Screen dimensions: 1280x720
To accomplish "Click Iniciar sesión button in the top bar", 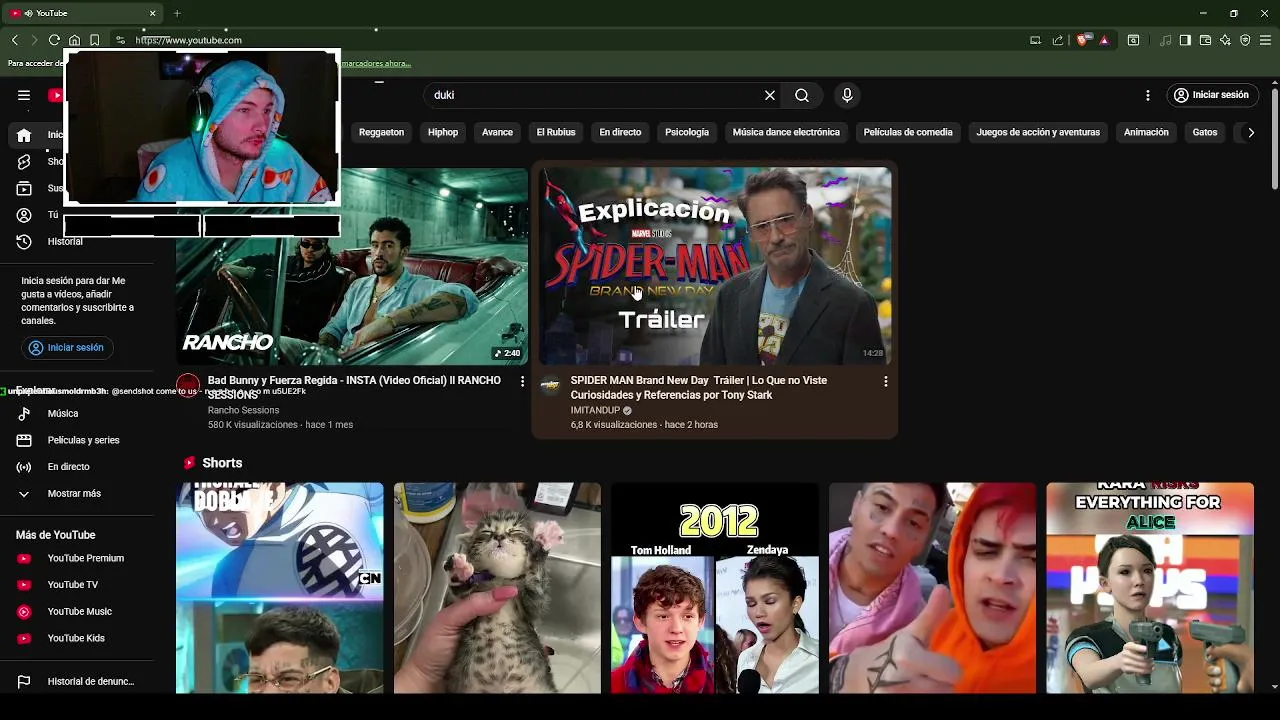I will (x=1212, y=95).
